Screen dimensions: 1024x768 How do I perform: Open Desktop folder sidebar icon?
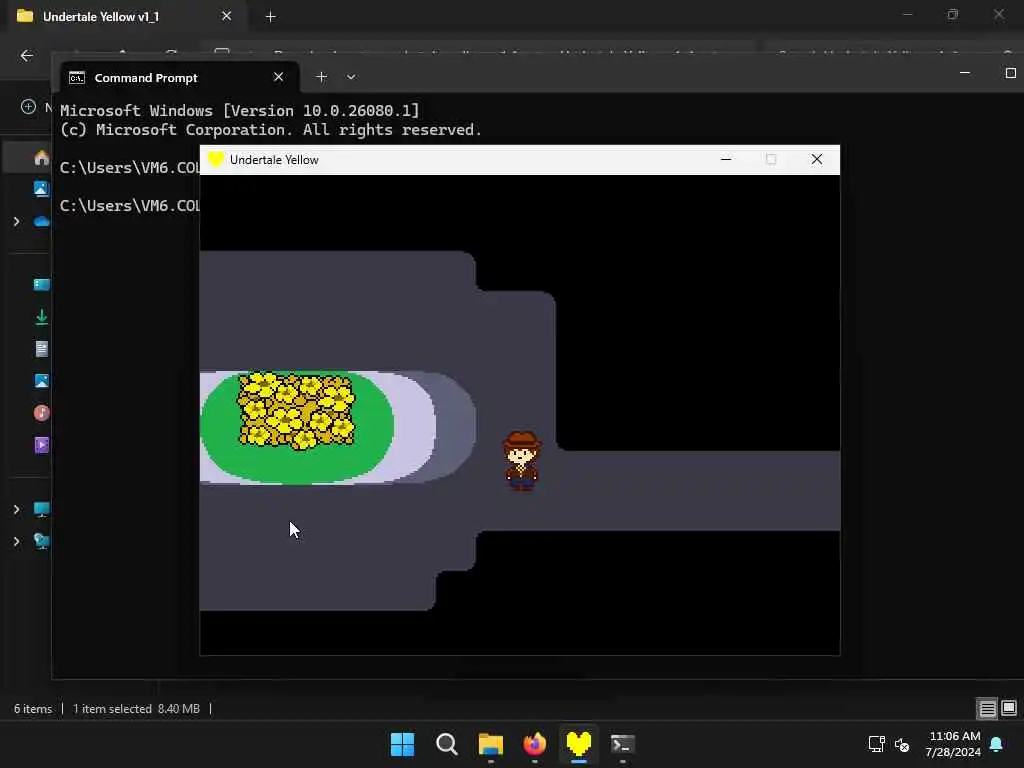click(x=41, y=284)
